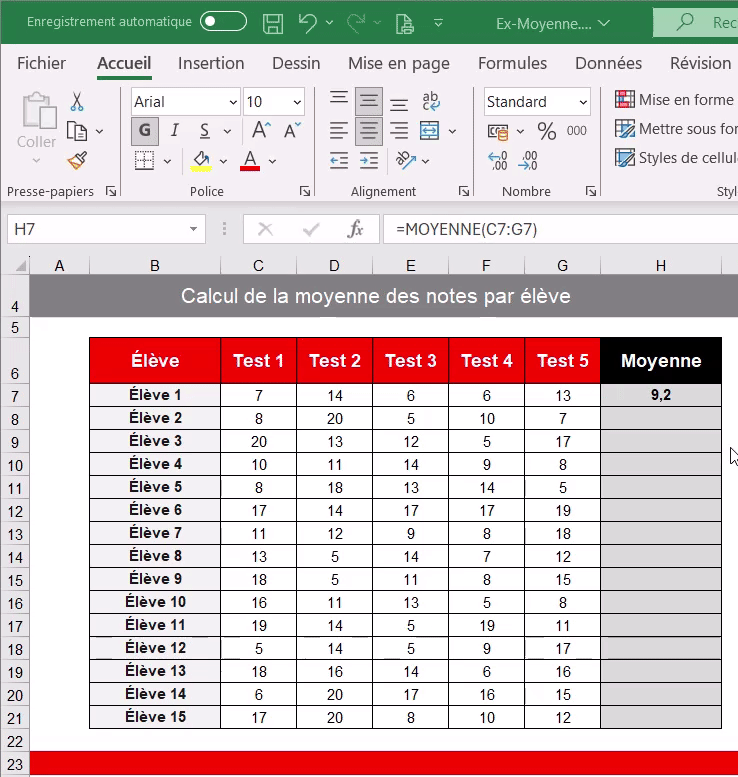The height and width of the screenshot is (777, 738).
Task: Toggle italic I formatting
Action: [174, 131]
